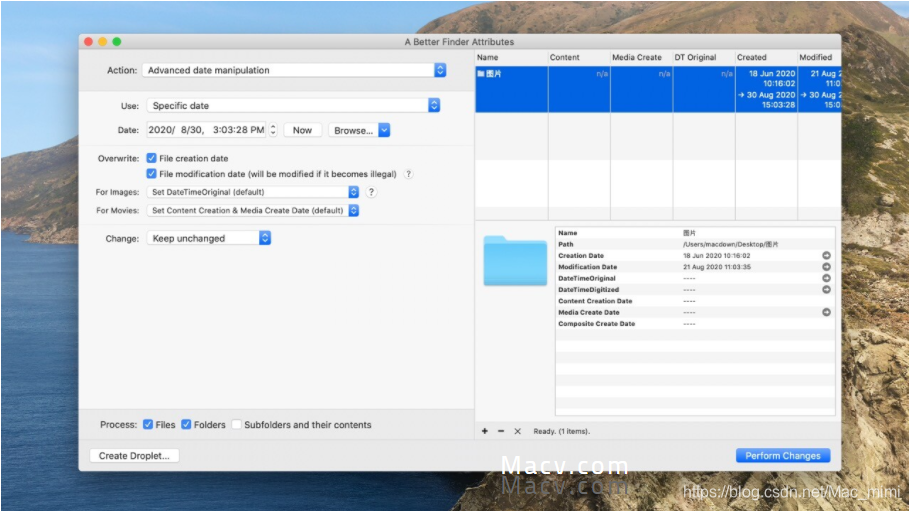Viewport: 910px width, 511px height.
Task: Minimize the window with yellow button
Action: pos(103,42)
